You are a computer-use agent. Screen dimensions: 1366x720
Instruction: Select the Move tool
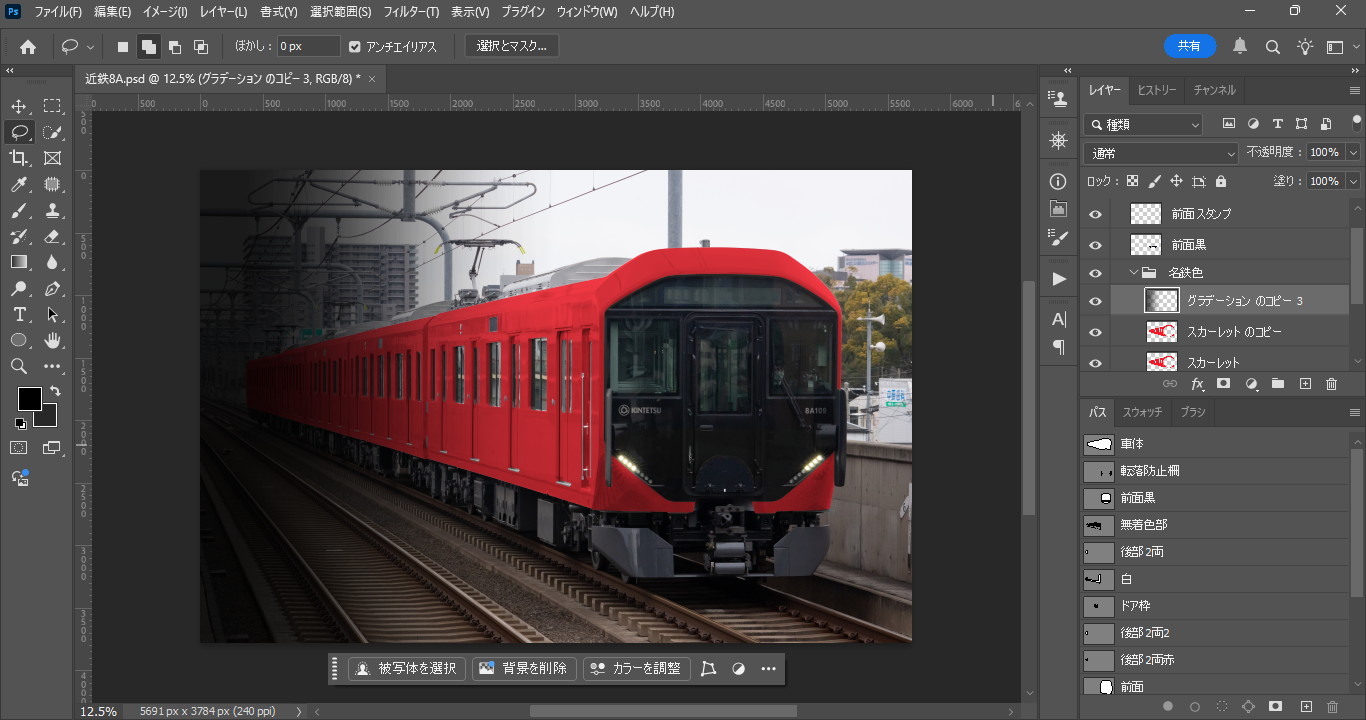coord(19,106)
